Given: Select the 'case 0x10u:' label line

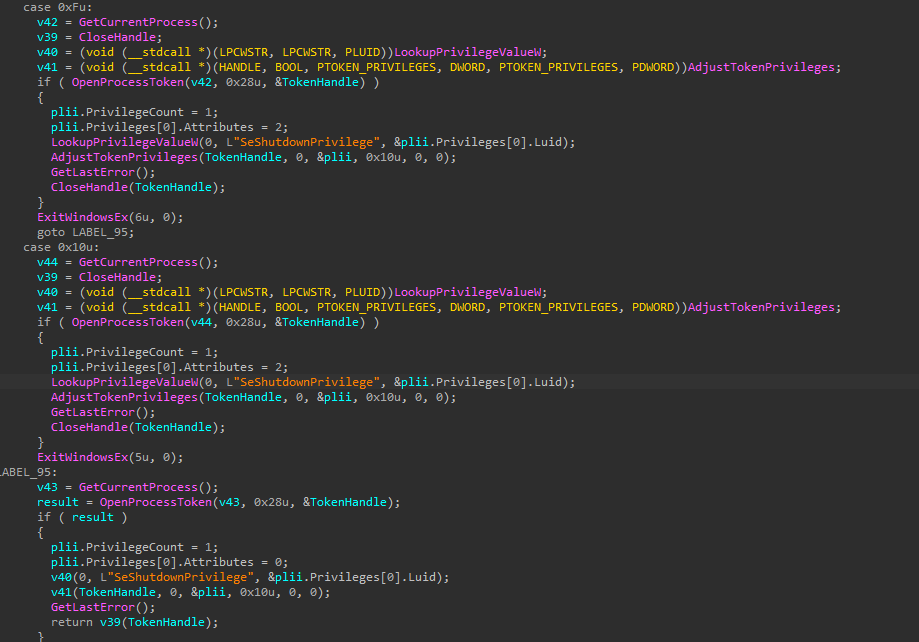Looking at the screenshot, I should pos(61,247).
